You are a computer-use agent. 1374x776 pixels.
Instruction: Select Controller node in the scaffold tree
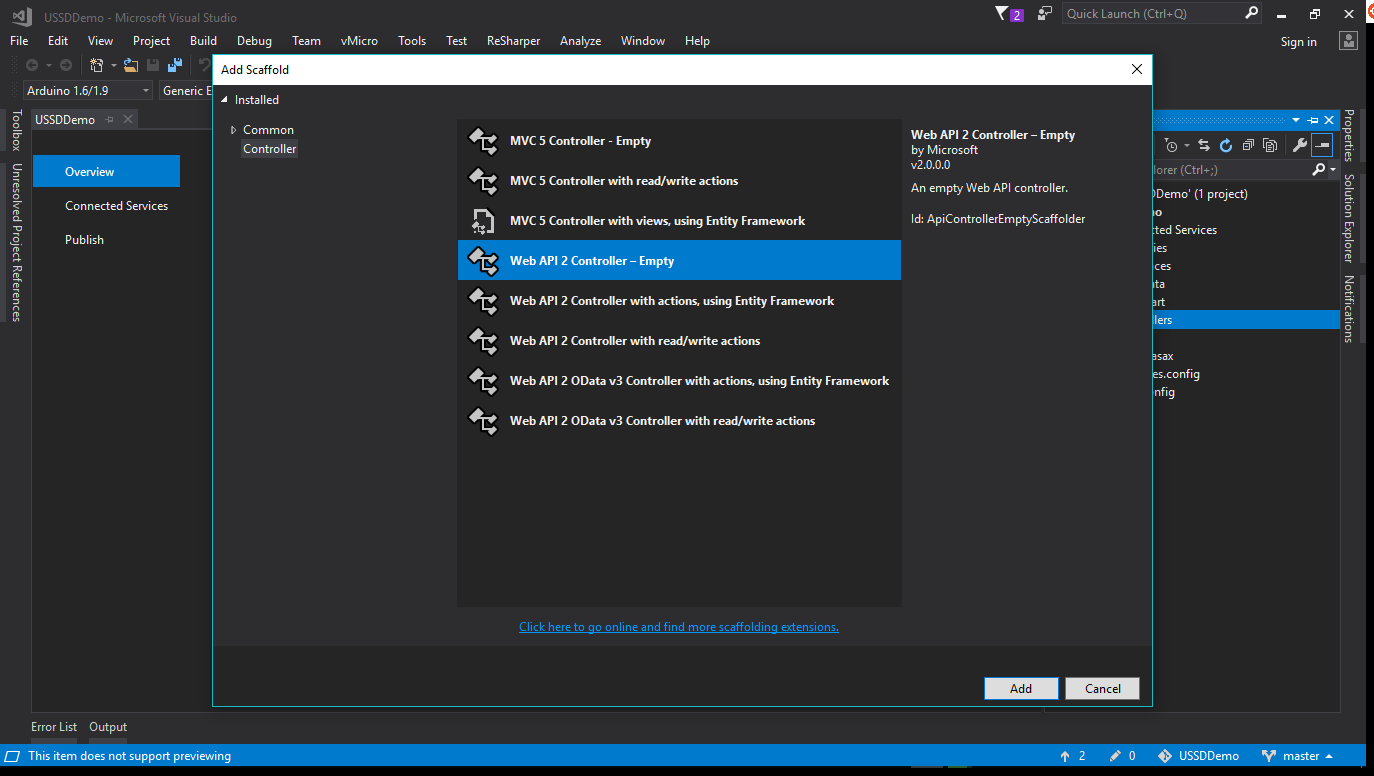pos(270,149)
